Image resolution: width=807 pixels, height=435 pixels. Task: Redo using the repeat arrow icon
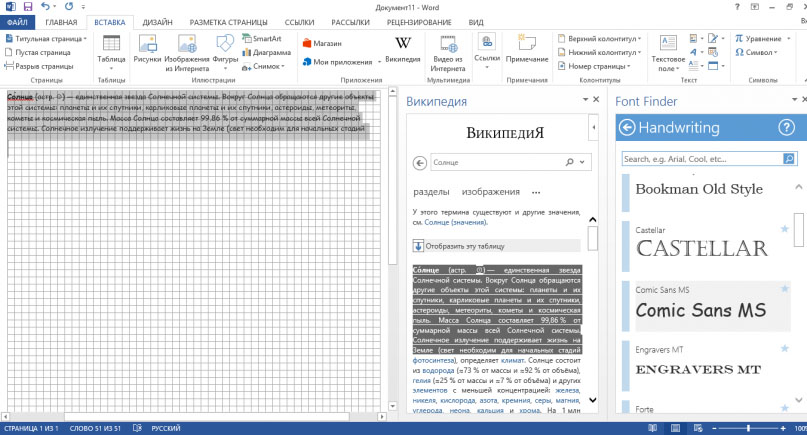[69, 7]
